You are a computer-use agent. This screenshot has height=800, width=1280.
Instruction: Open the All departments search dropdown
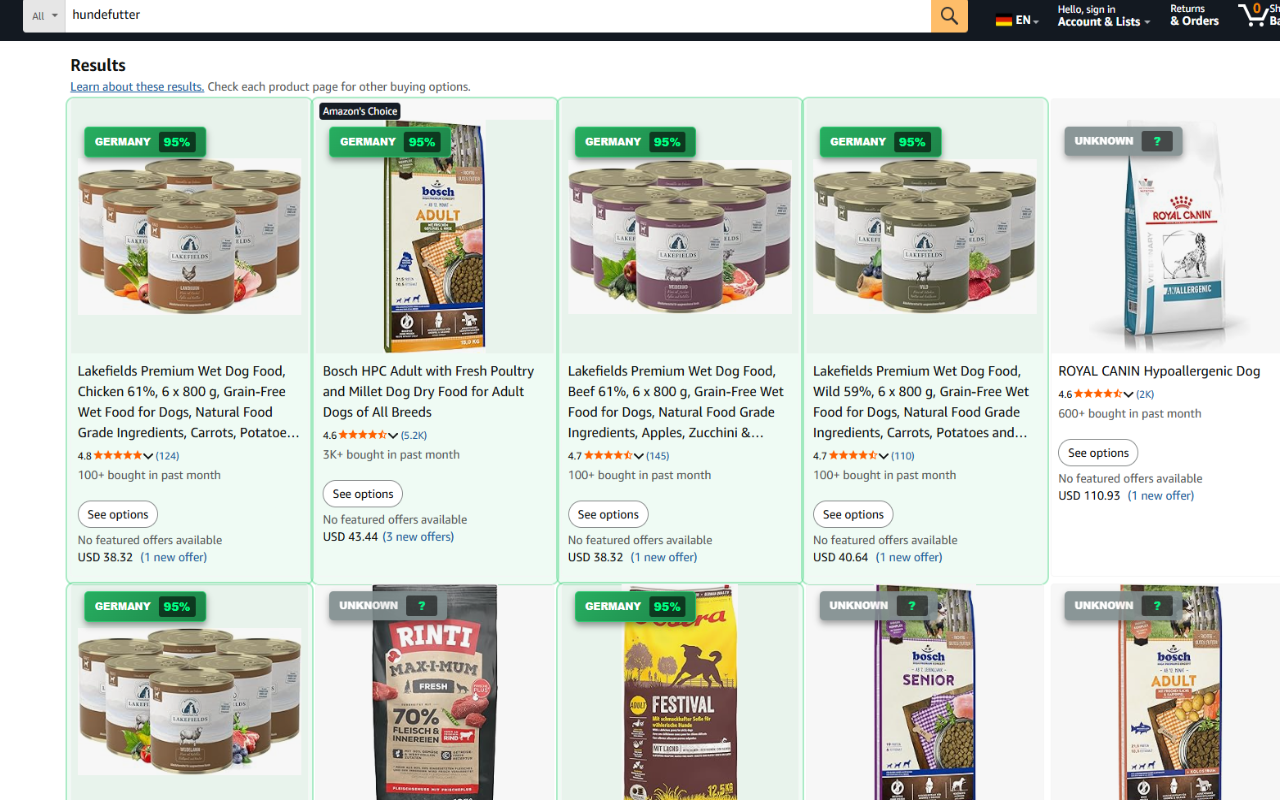[x=44, y=16]
